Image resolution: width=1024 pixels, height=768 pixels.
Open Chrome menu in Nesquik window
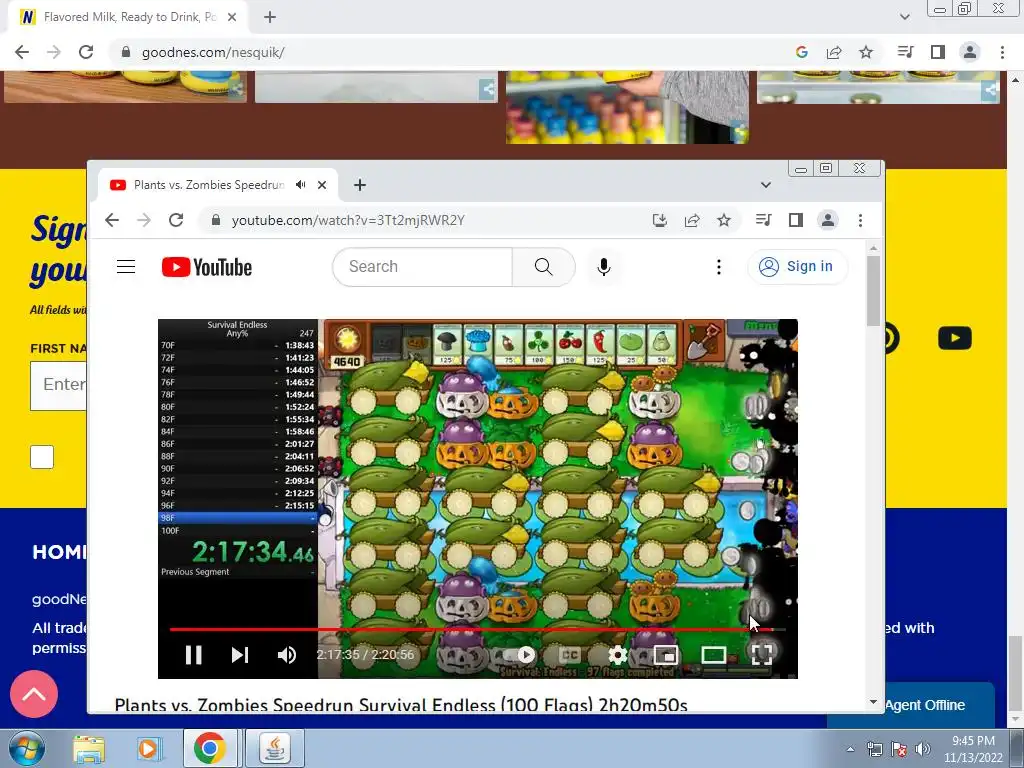tap(1002, 52)
